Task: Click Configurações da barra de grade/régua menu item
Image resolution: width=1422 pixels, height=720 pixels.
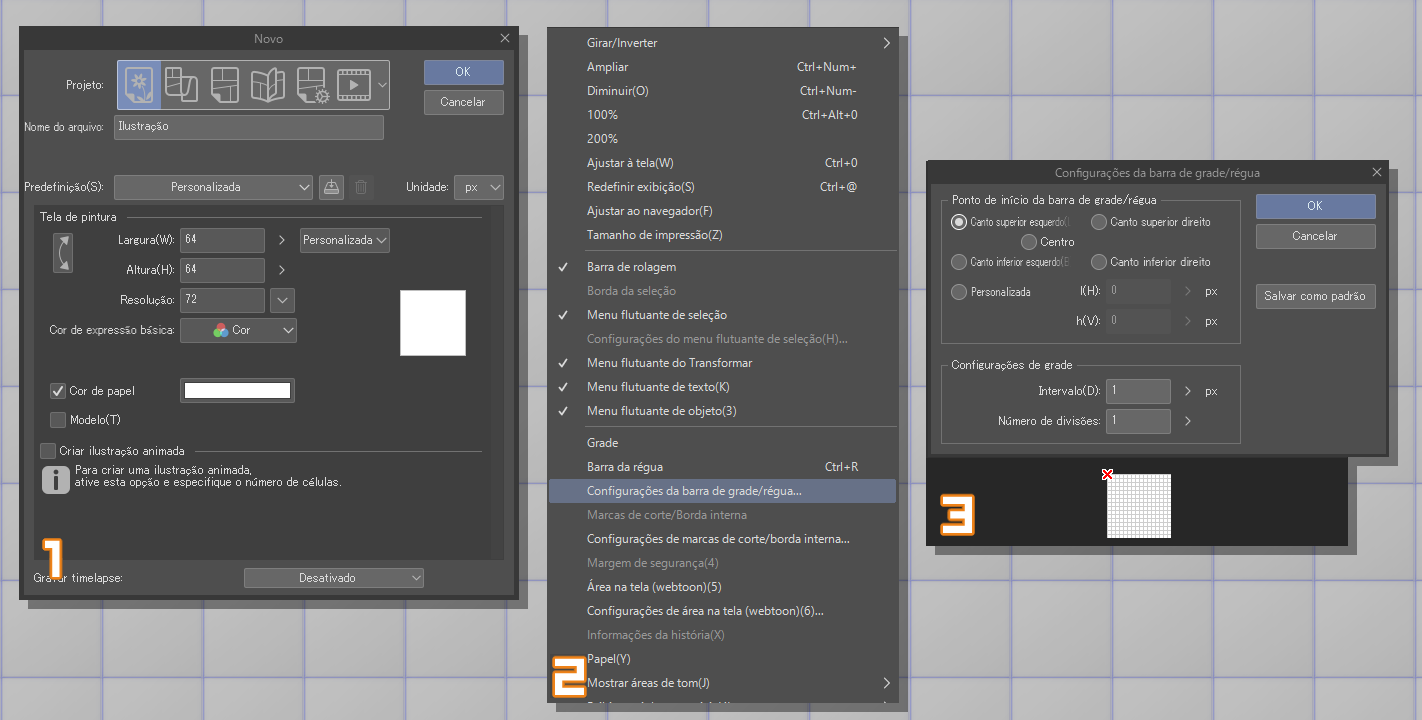Action: pyautogui.click(x=694, y=491)
